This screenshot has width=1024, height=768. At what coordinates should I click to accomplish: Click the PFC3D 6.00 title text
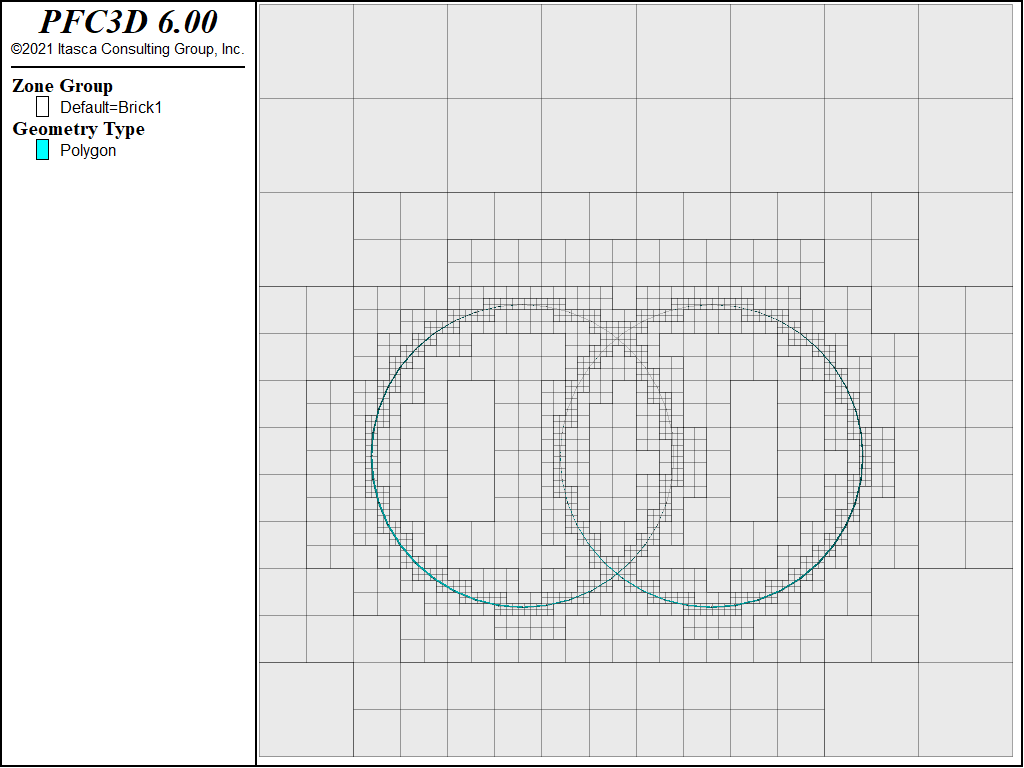pos(128,22)
